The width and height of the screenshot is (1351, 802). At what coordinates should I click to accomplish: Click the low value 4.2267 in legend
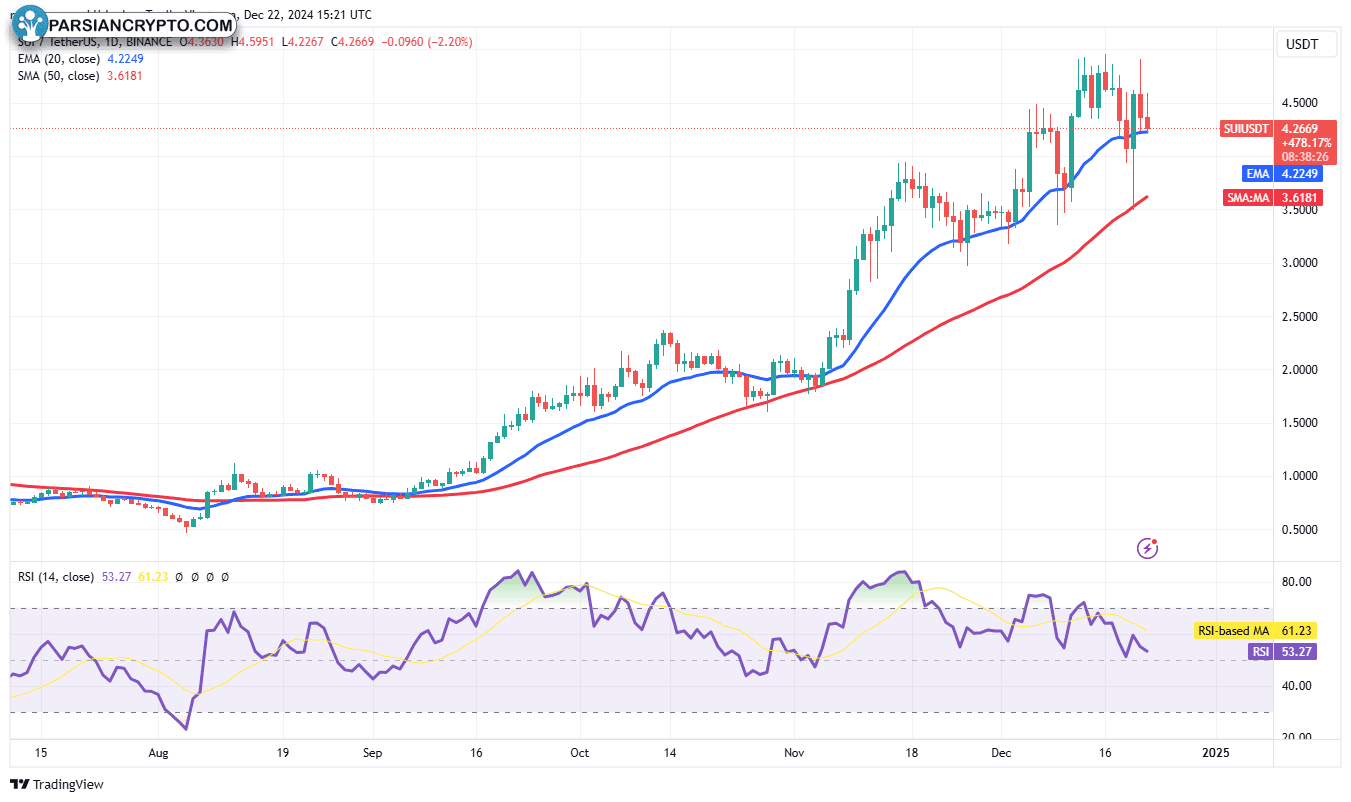[305, 42]
